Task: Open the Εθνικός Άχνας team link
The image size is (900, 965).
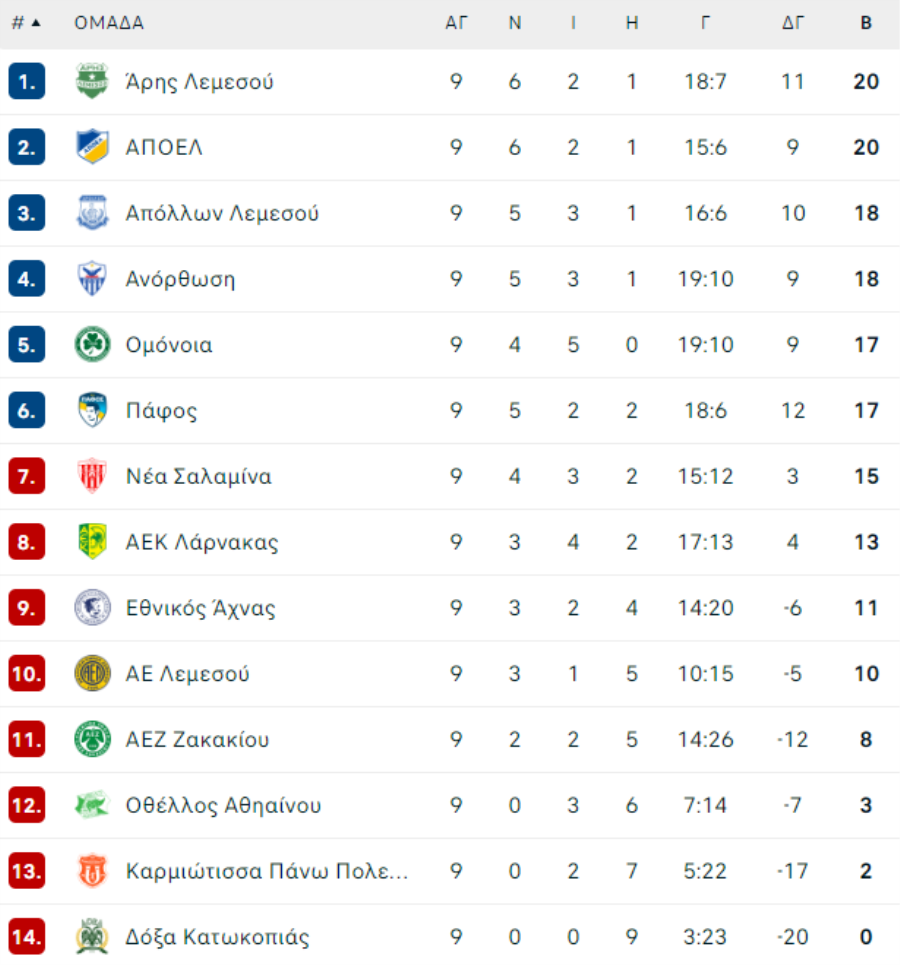Action: click(x=201, y=608)
